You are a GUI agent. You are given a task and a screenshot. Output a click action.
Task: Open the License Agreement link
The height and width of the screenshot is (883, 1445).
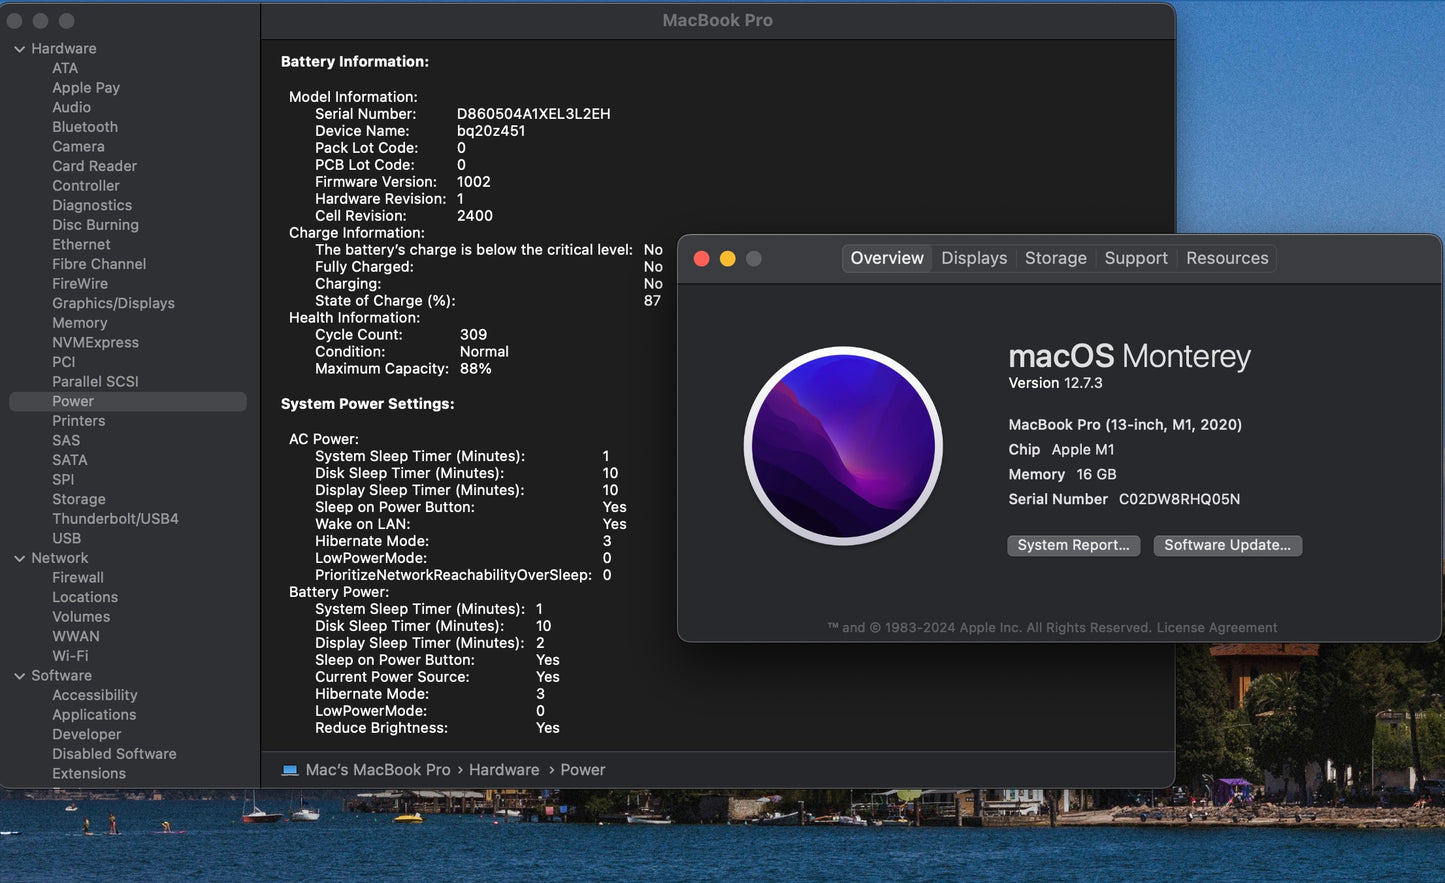coord(1216,628)
